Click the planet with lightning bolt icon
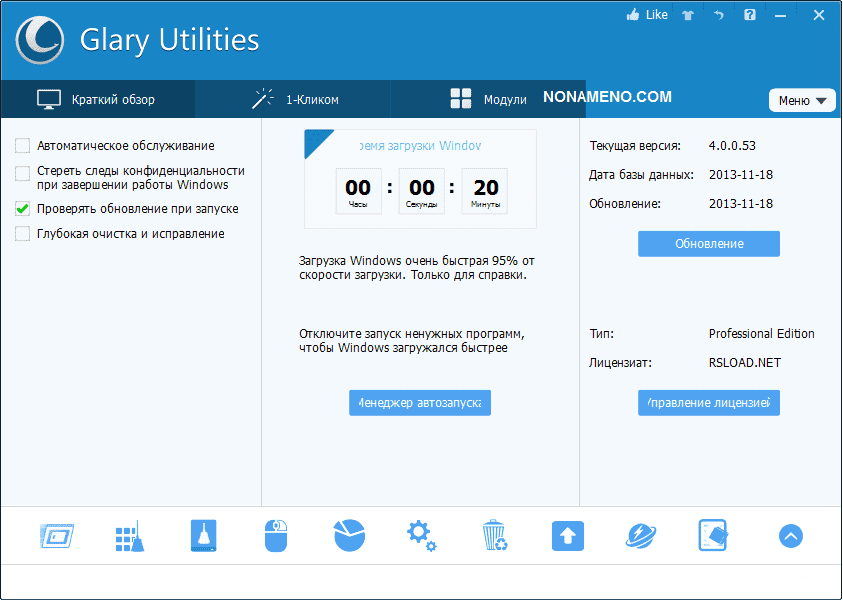Screen dimensions: 843x601 pos(641,536)
